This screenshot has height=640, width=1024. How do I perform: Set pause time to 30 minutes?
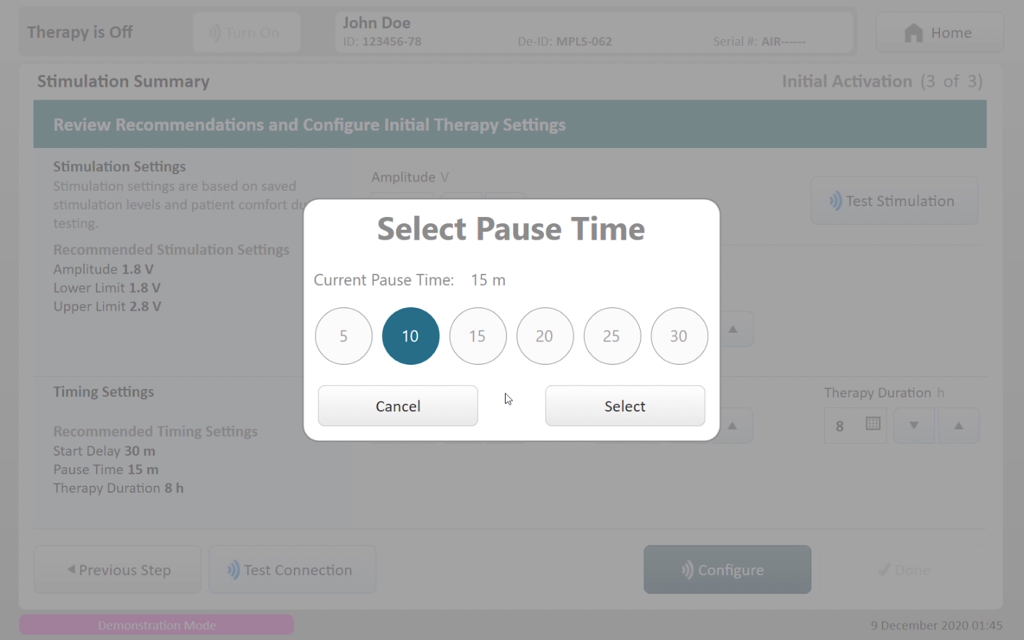pos(679,336)
